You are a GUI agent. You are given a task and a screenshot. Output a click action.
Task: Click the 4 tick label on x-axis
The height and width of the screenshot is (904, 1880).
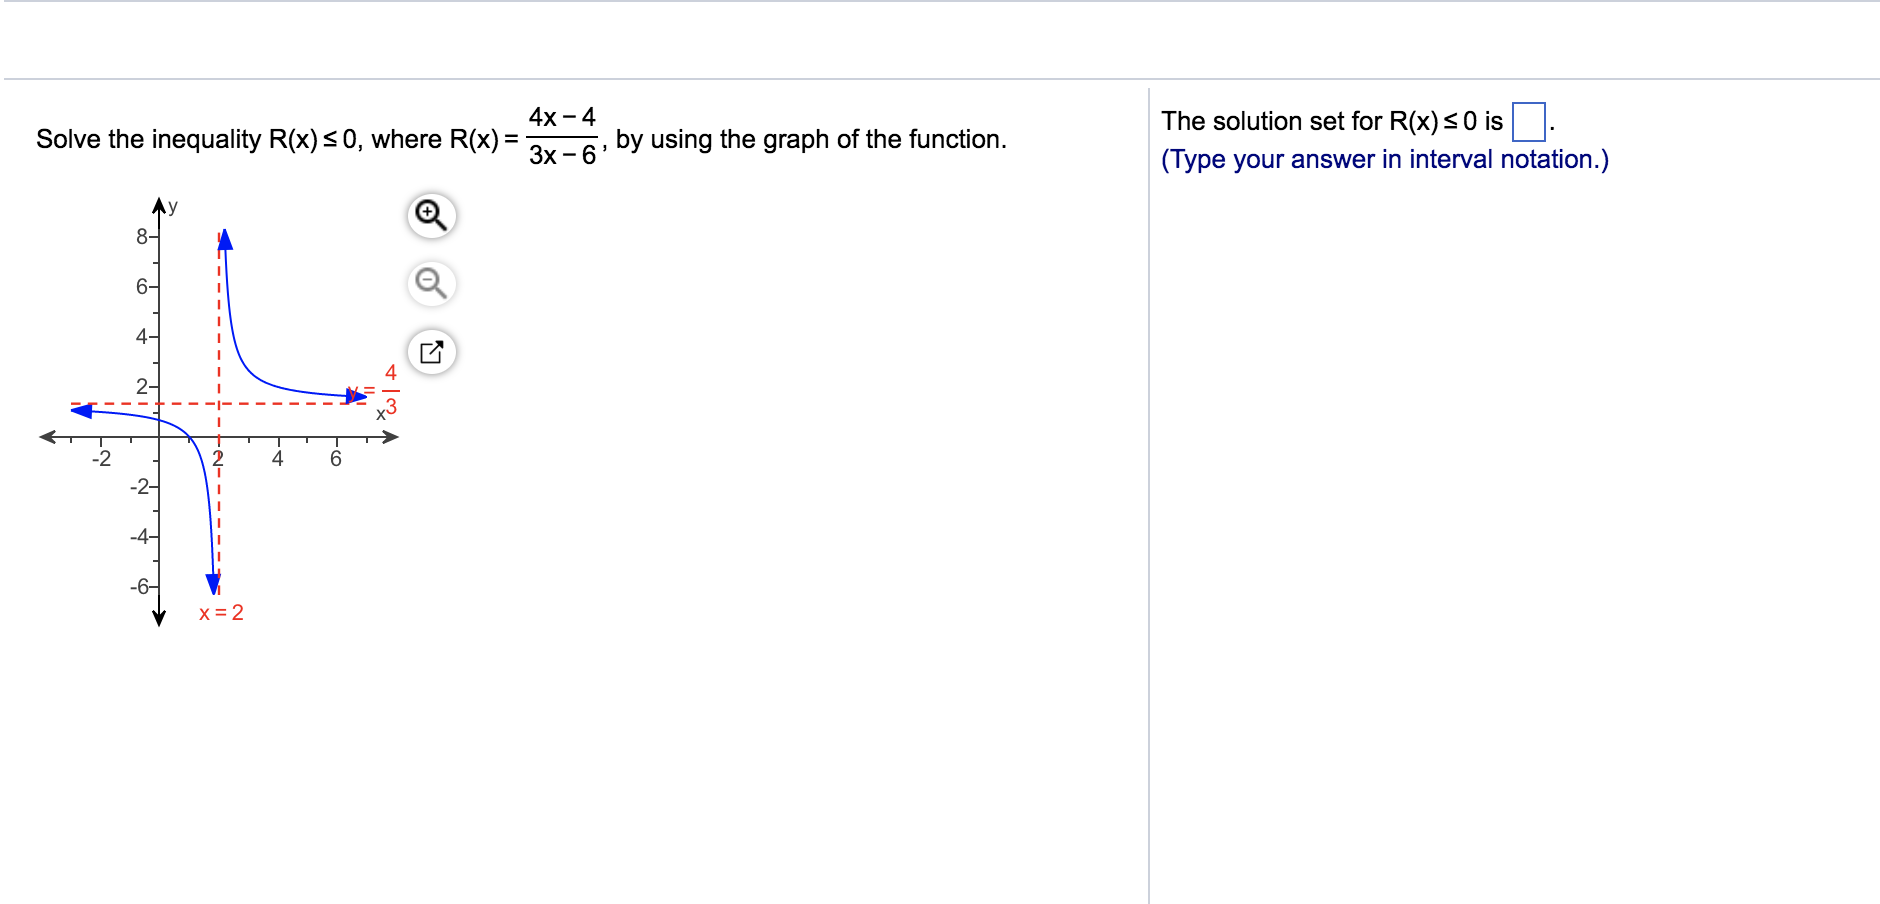pyautogui.click(x=278, y=459)
